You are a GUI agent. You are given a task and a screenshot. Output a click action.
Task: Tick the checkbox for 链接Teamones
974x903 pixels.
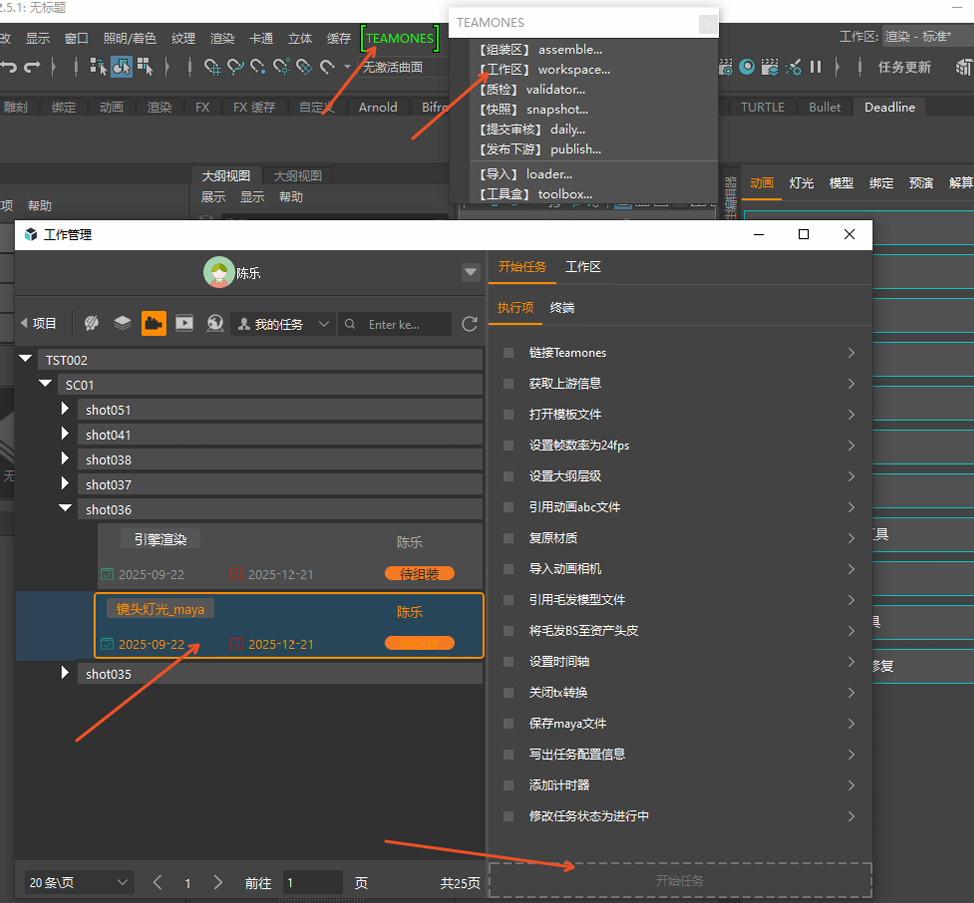tap(508, 353)
